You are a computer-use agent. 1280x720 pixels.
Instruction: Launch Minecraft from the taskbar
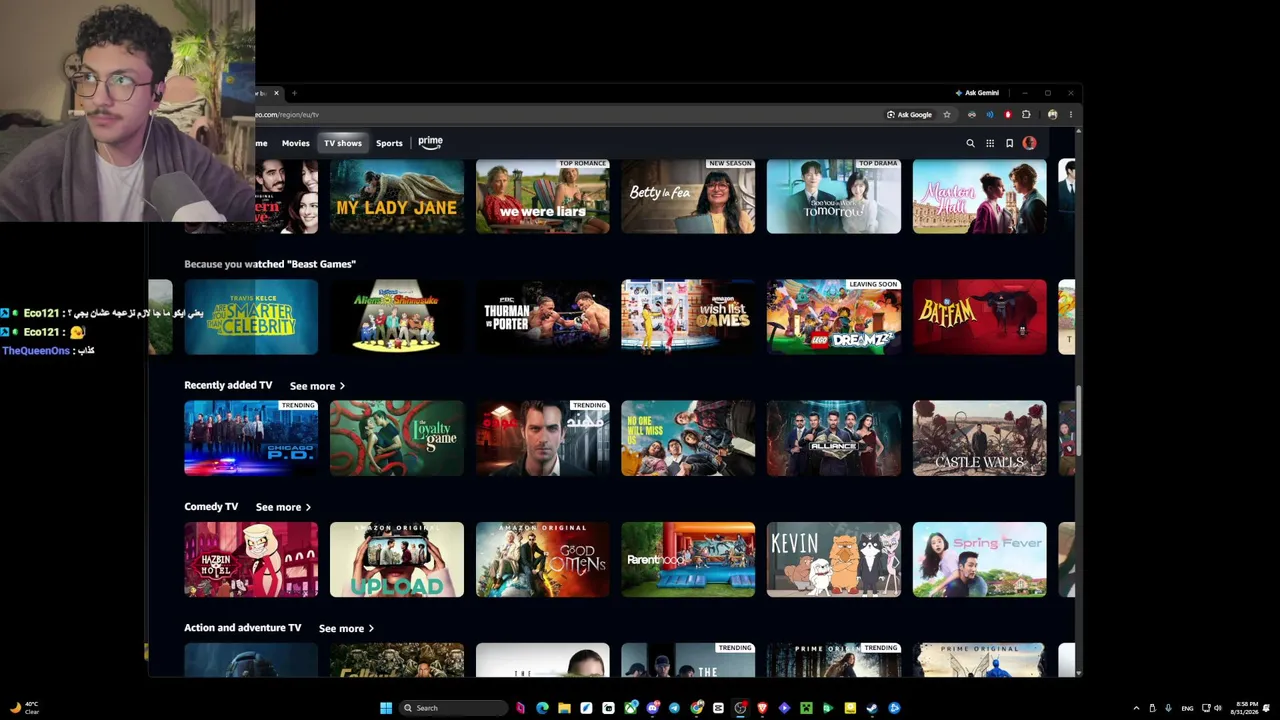tap(806, 708)
